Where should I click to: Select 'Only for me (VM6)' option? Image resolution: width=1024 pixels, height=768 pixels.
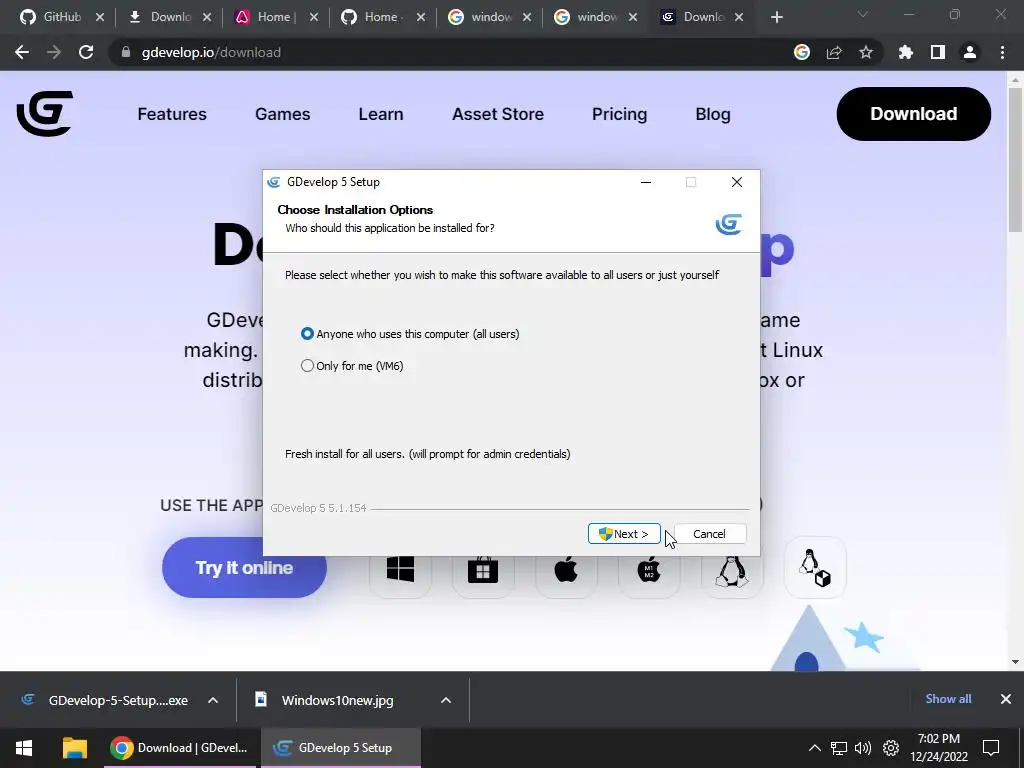pyautogui.click(x=352, y=366)
